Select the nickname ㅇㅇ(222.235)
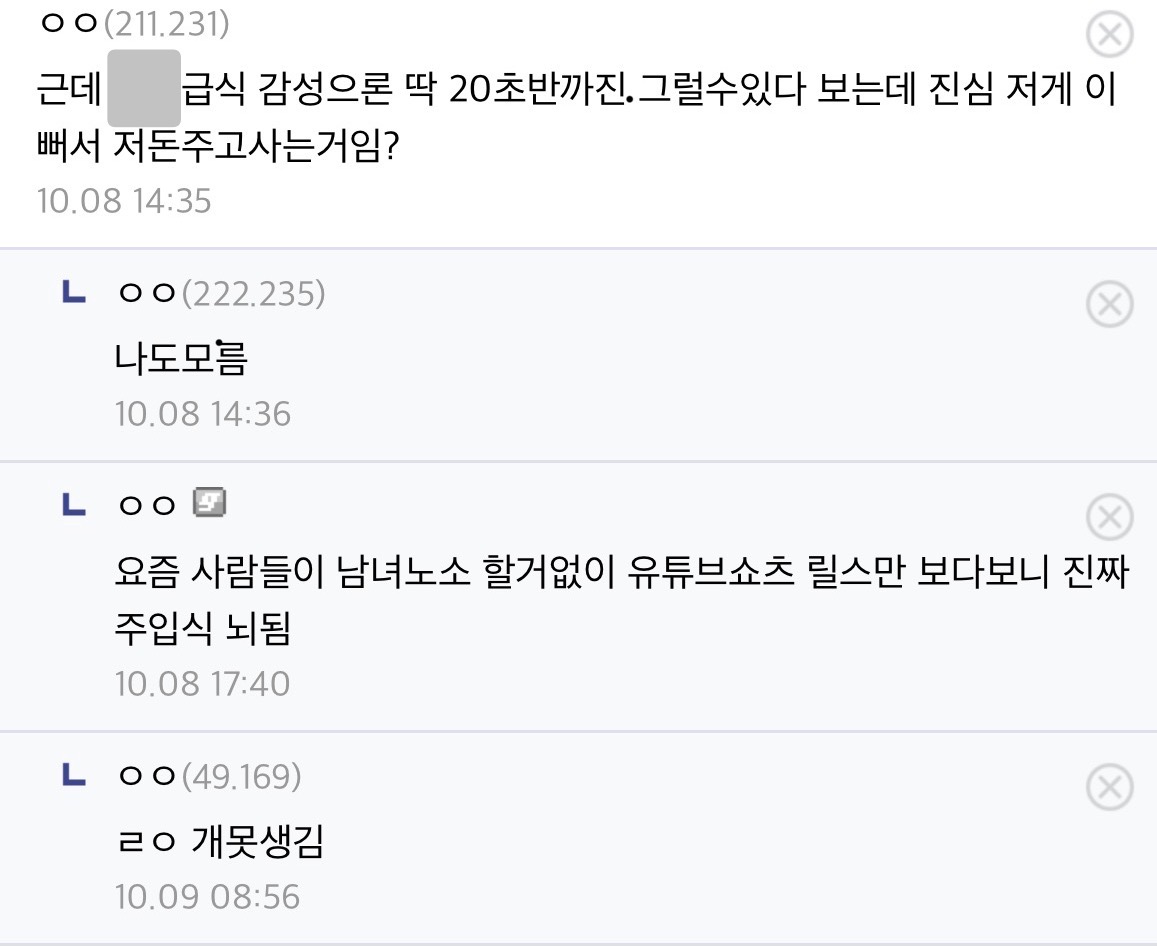 pyautogui.click(x=220, y=294)
